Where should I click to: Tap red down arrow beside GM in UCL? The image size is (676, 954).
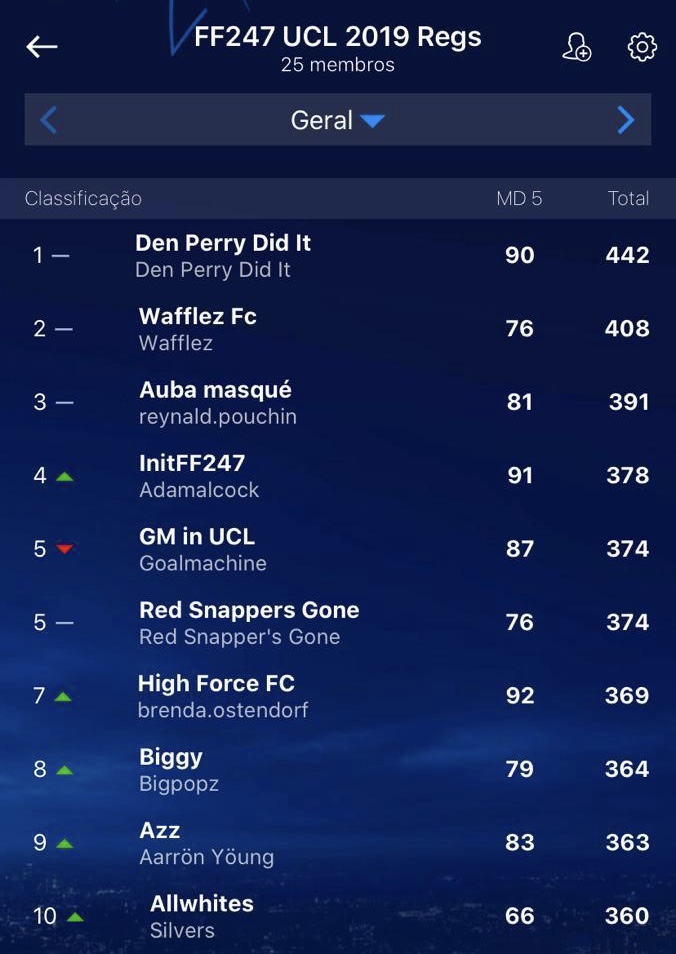pyautogui.click(x=64, y=549)
